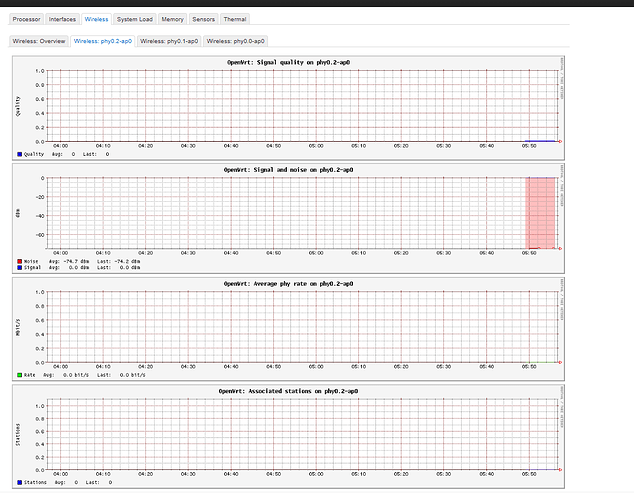Click the blue Signal legend swatch
This screenshot has height=500, width=634.
click(x=18, y=267)
